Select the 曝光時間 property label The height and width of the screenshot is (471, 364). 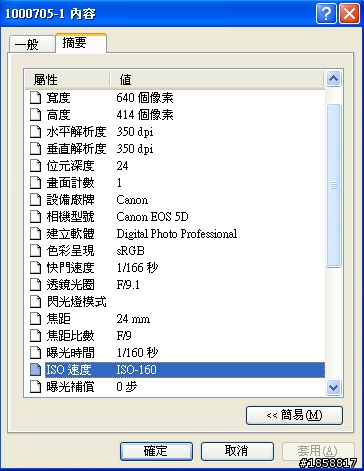70,353
